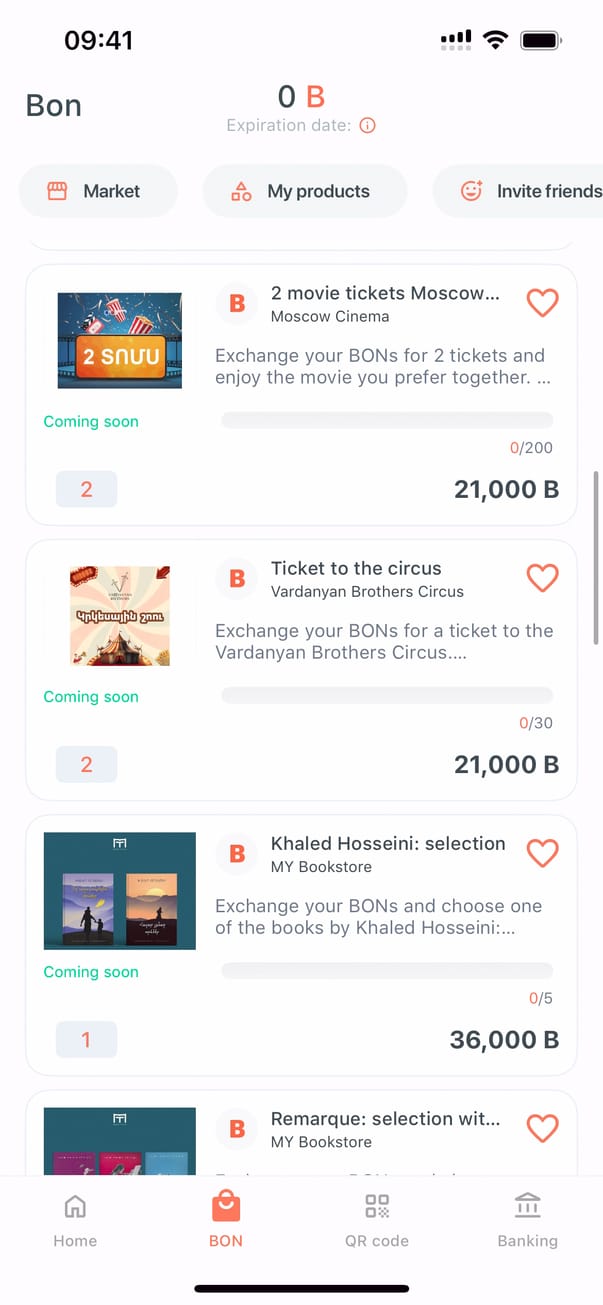Open the Khaled Hosseini books thumbnail
Image resolution: width=603 pixels, height=1305 pixels.
click(120, 891)
